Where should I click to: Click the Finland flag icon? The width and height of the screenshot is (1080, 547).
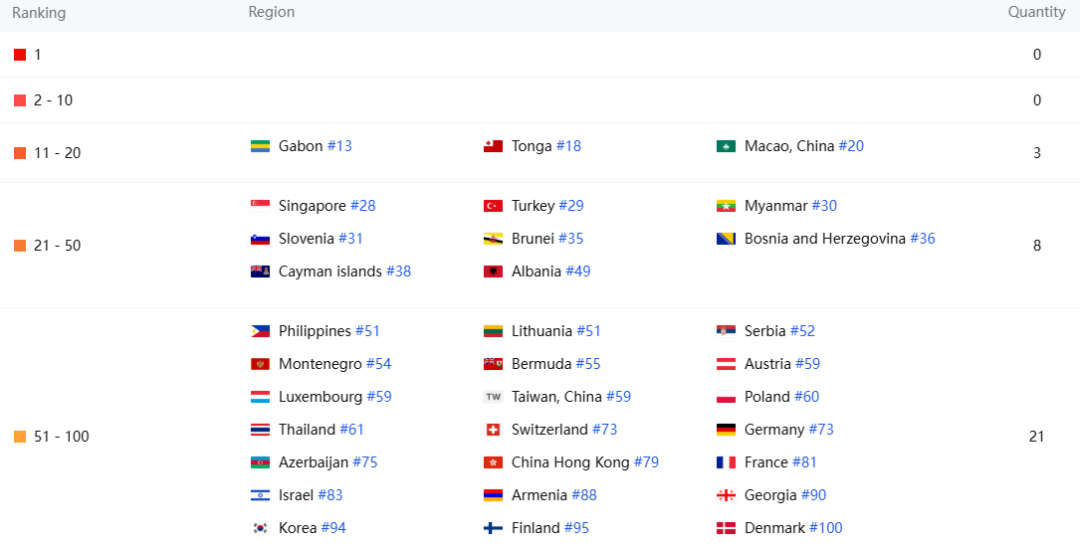pyautogui.click(x=492, y=528)
